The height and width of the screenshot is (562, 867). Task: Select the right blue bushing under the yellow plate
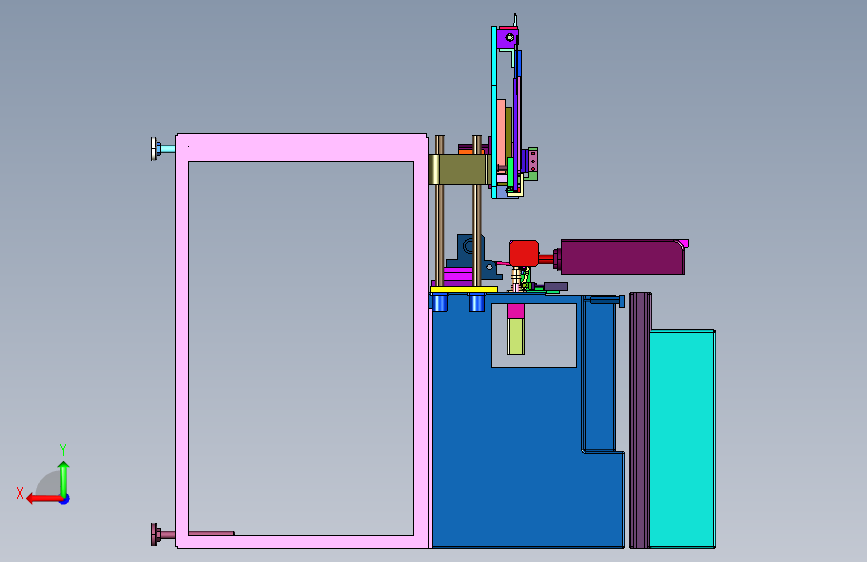477,303
